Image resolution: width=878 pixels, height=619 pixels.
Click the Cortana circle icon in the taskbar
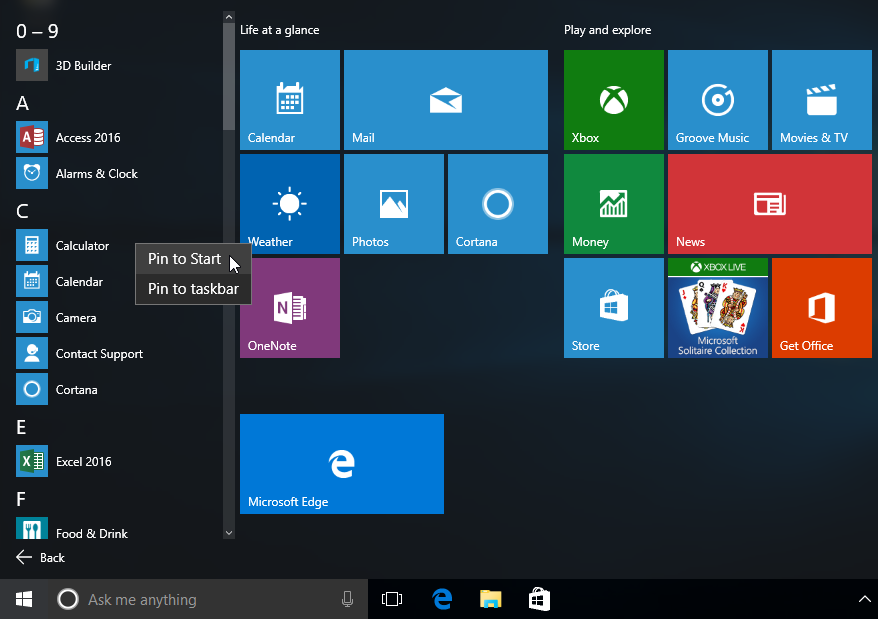coord(68,599)
